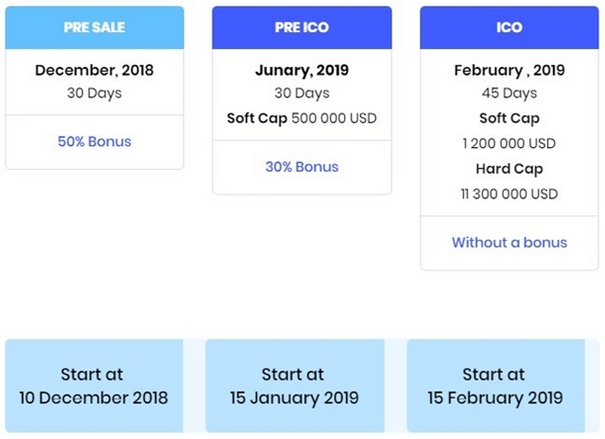This screenshot has width=605, height=439.
Task: Select the Without a bonus link
Action: click(509, 242)
